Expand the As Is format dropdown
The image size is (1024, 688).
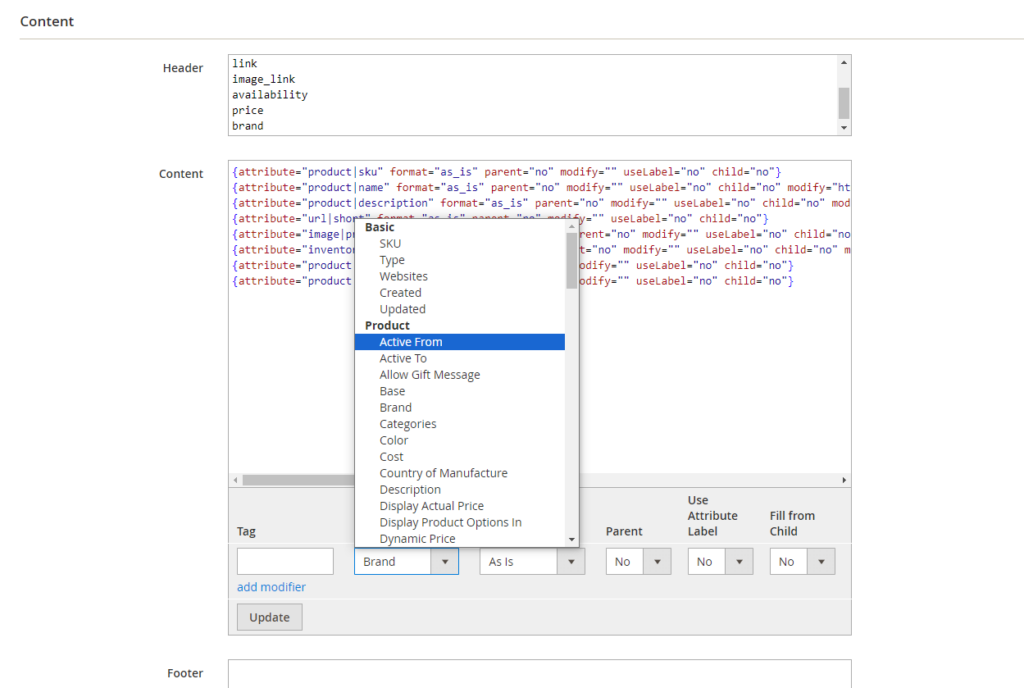click(531, 562)
